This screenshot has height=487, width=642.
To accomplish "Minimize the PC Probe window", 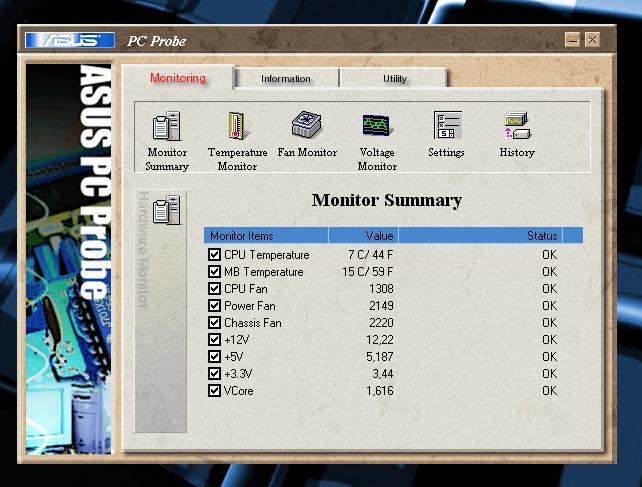I will 572,40.
